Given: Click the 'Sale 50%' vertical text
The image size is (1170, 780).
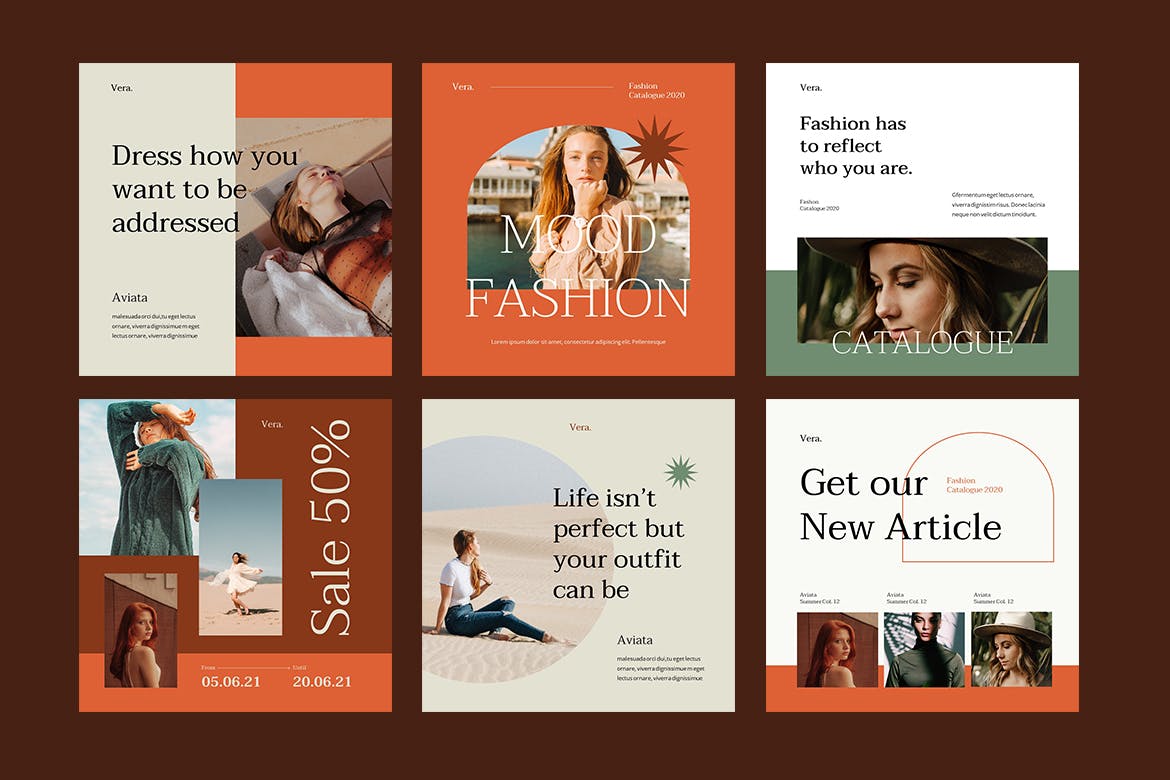Looking at the screenshot, I should (x=331, y=527).
